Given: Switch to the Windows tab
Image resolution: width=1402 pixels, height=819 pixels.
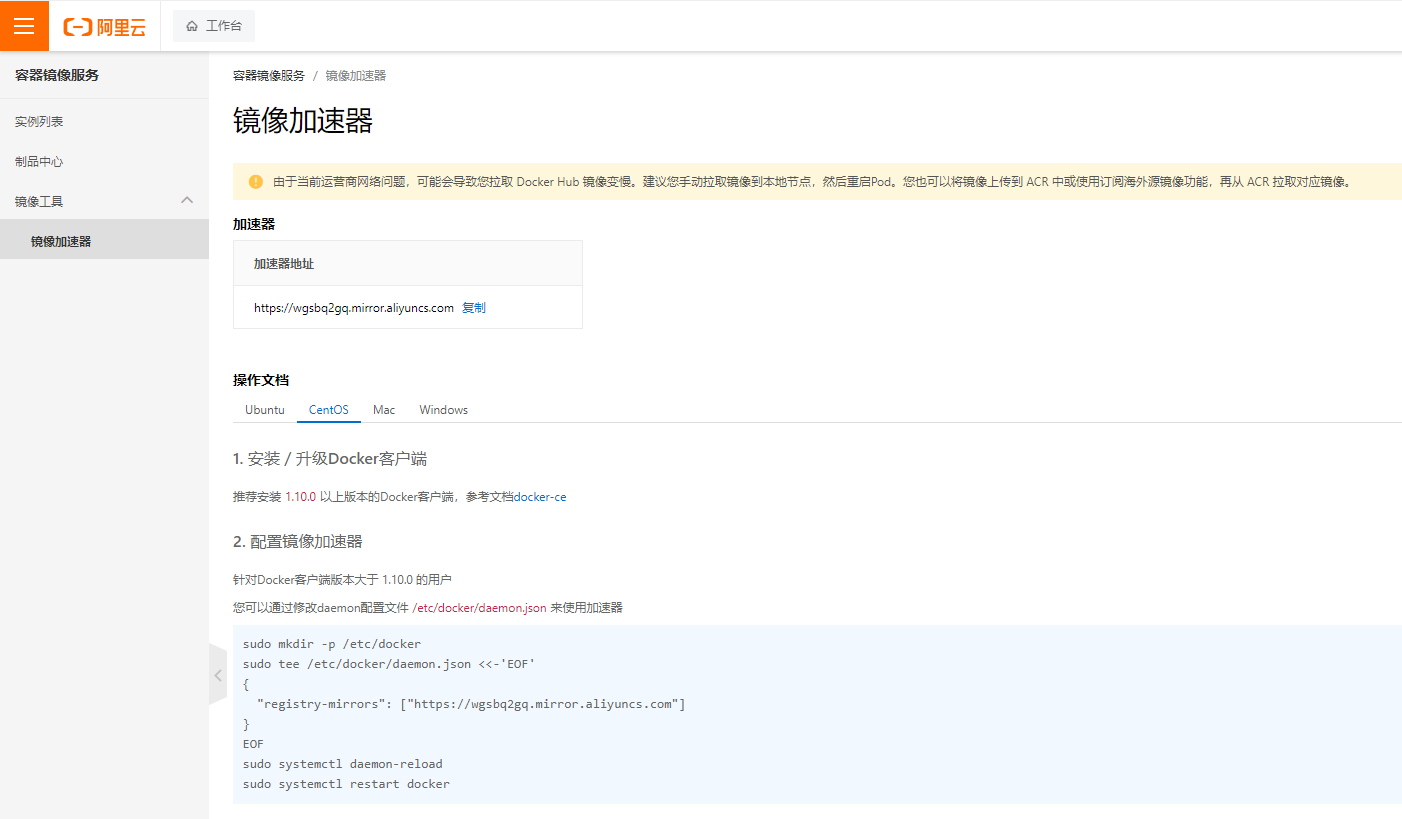Looking at the screenshot, I should [x=444, y=410].
